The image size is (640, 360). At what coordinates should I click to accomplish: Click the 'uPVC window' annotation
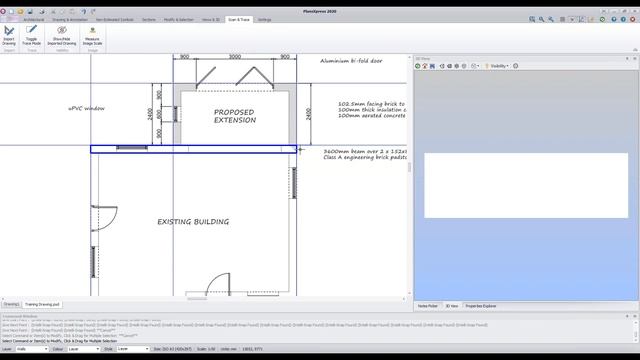coord(86,108)
